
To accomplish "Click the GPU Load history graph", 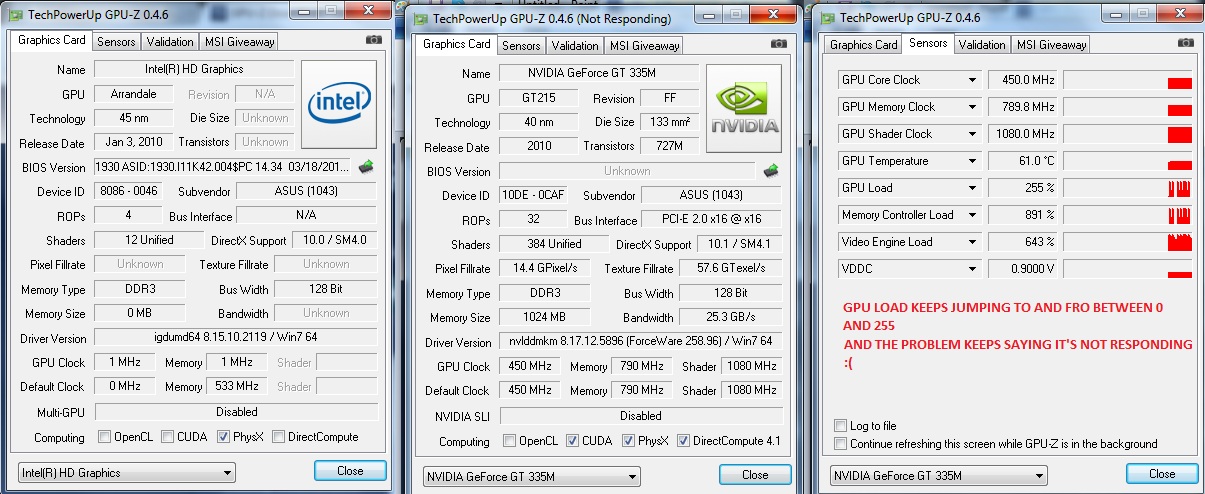I will tap(1128, 188).
